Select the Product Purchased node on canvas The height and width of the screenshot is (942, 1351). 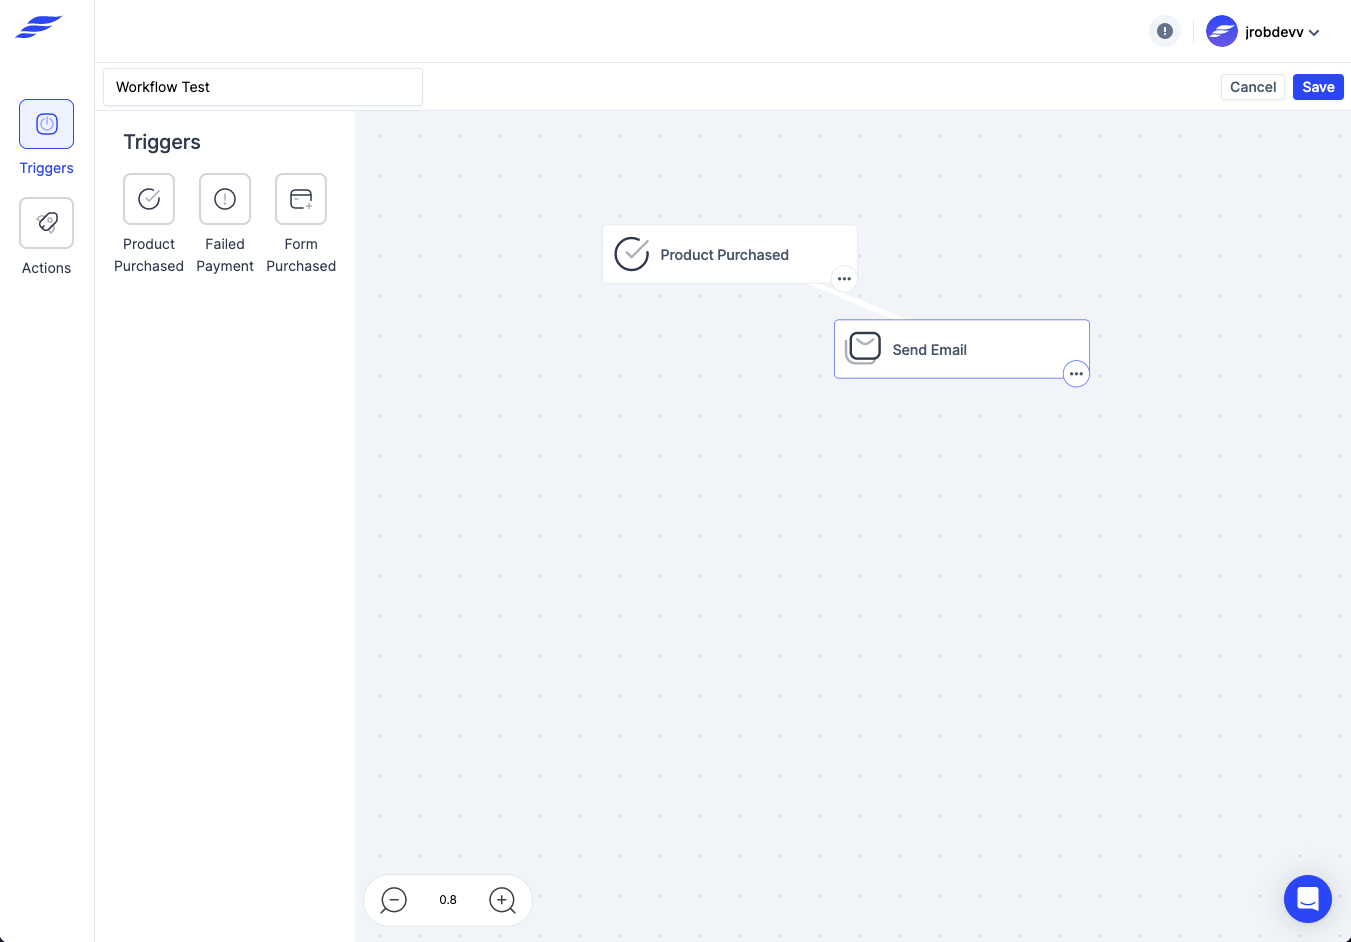730,254
